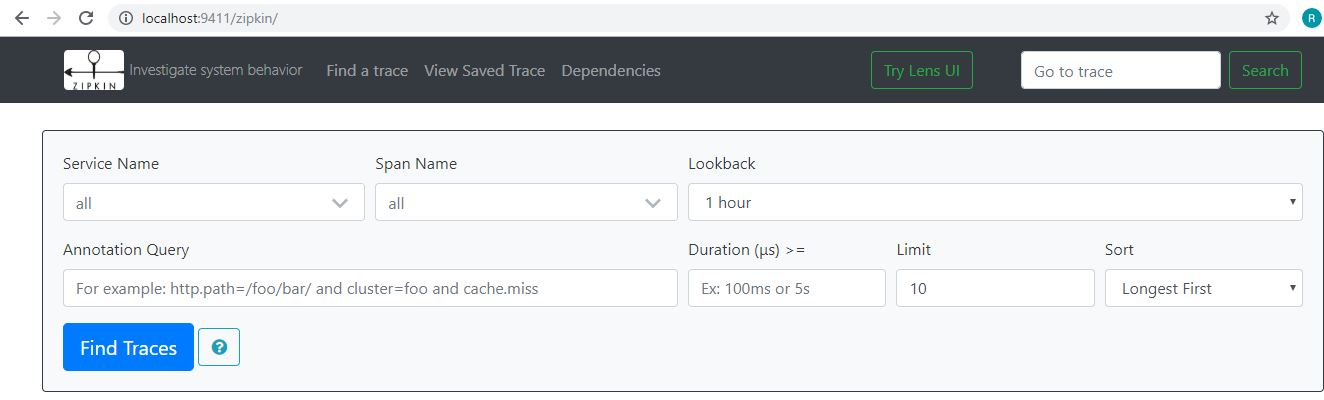The image size is (1324, 400).
Task: Expand the Service Name dropdown
Action: (213, 203)
